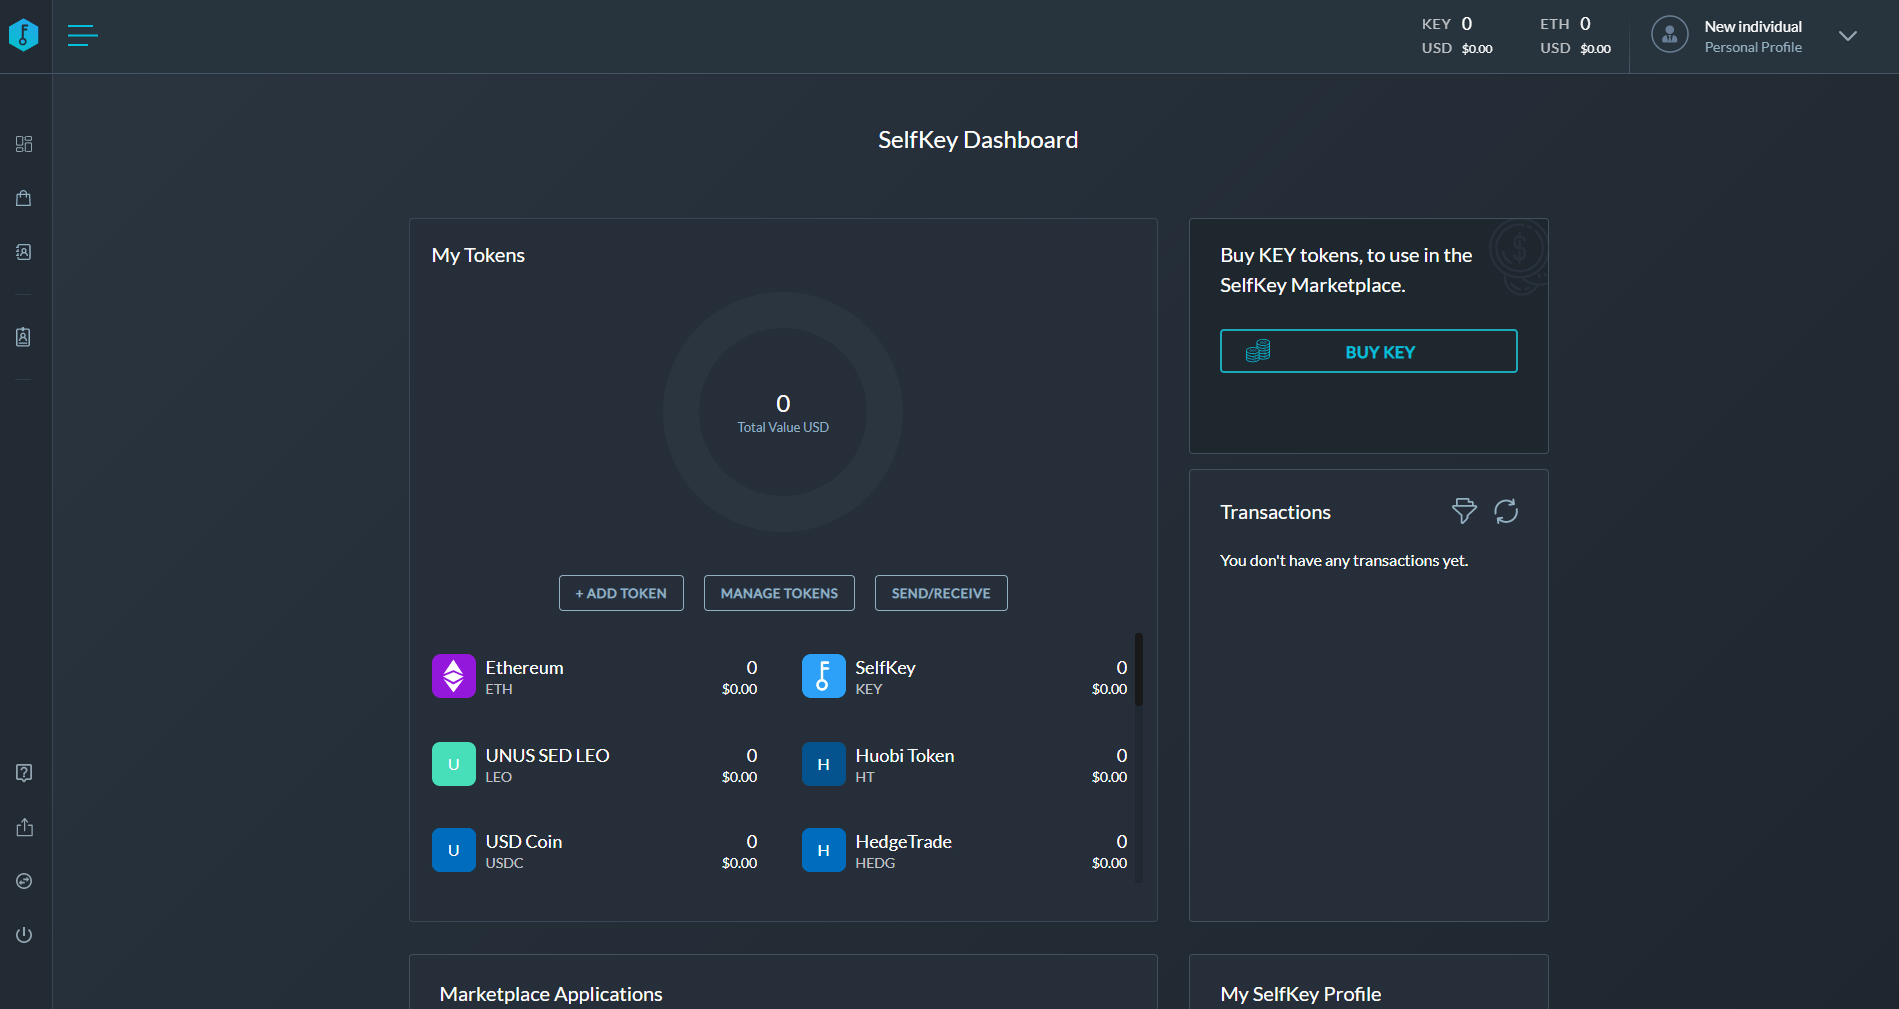Open MANAGE TOKENS

779,593
